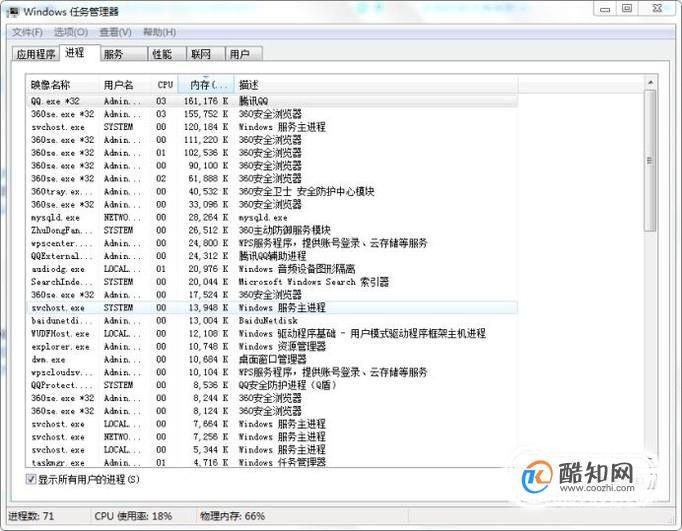Select the mysqld.exe process row
The width and height of the screenshot is (682, 531).
point(272,217)
